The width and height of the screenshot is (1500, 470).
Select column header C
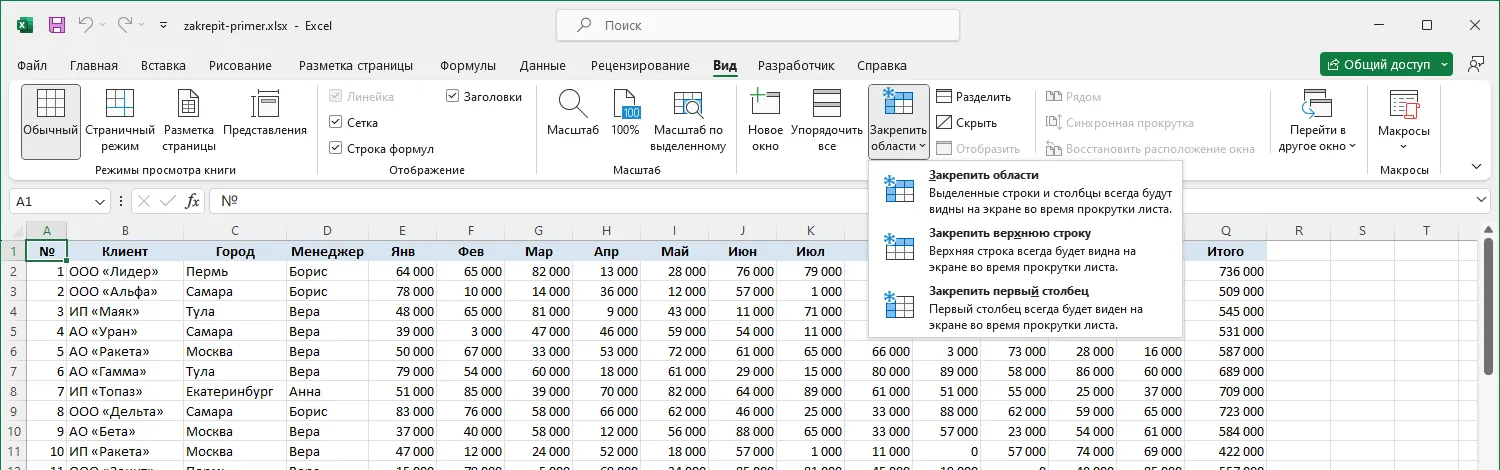pyautogui.click(x=234, y=231)
